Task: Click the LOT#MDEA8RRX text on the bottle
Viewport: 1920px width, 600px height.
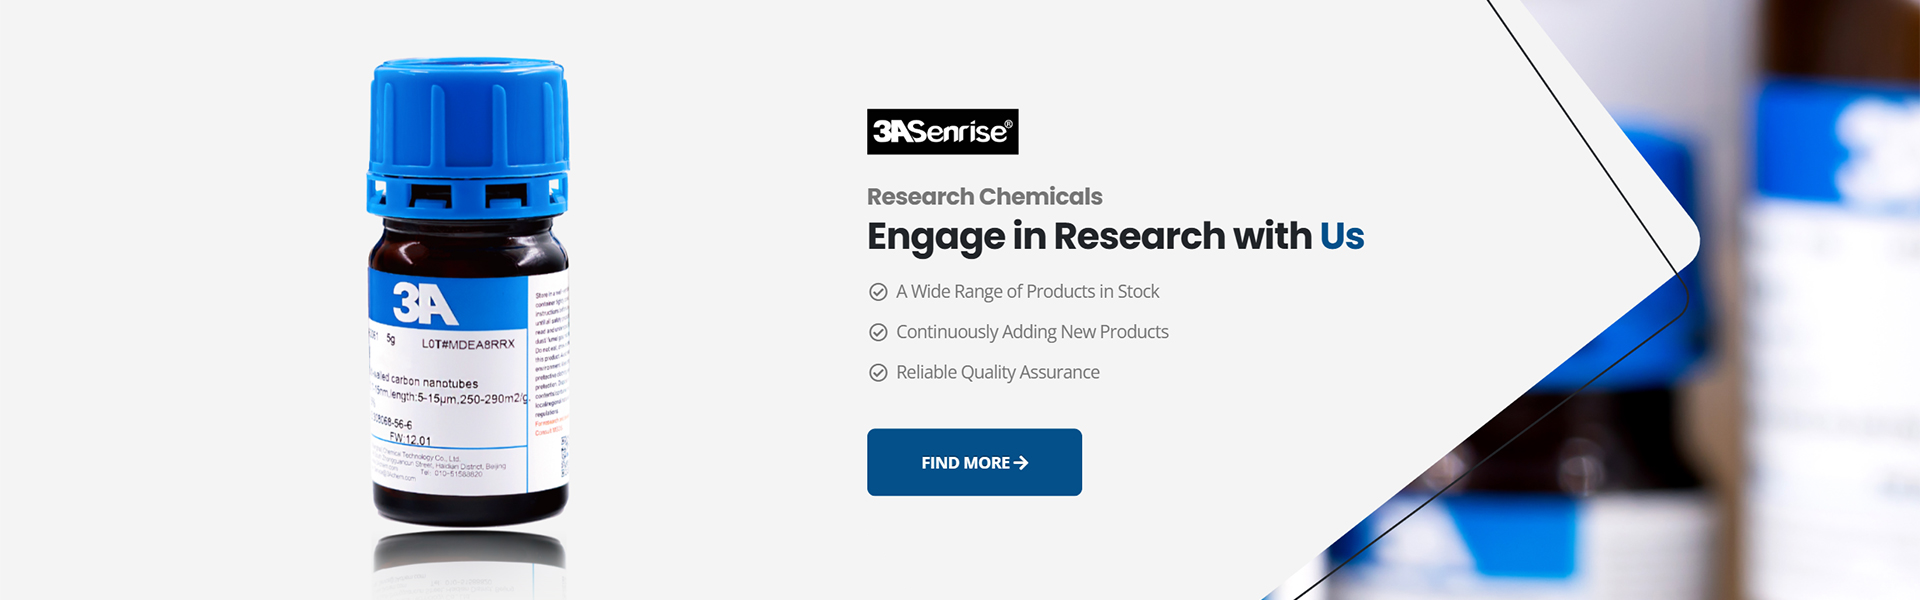Action: click(468, 344)
